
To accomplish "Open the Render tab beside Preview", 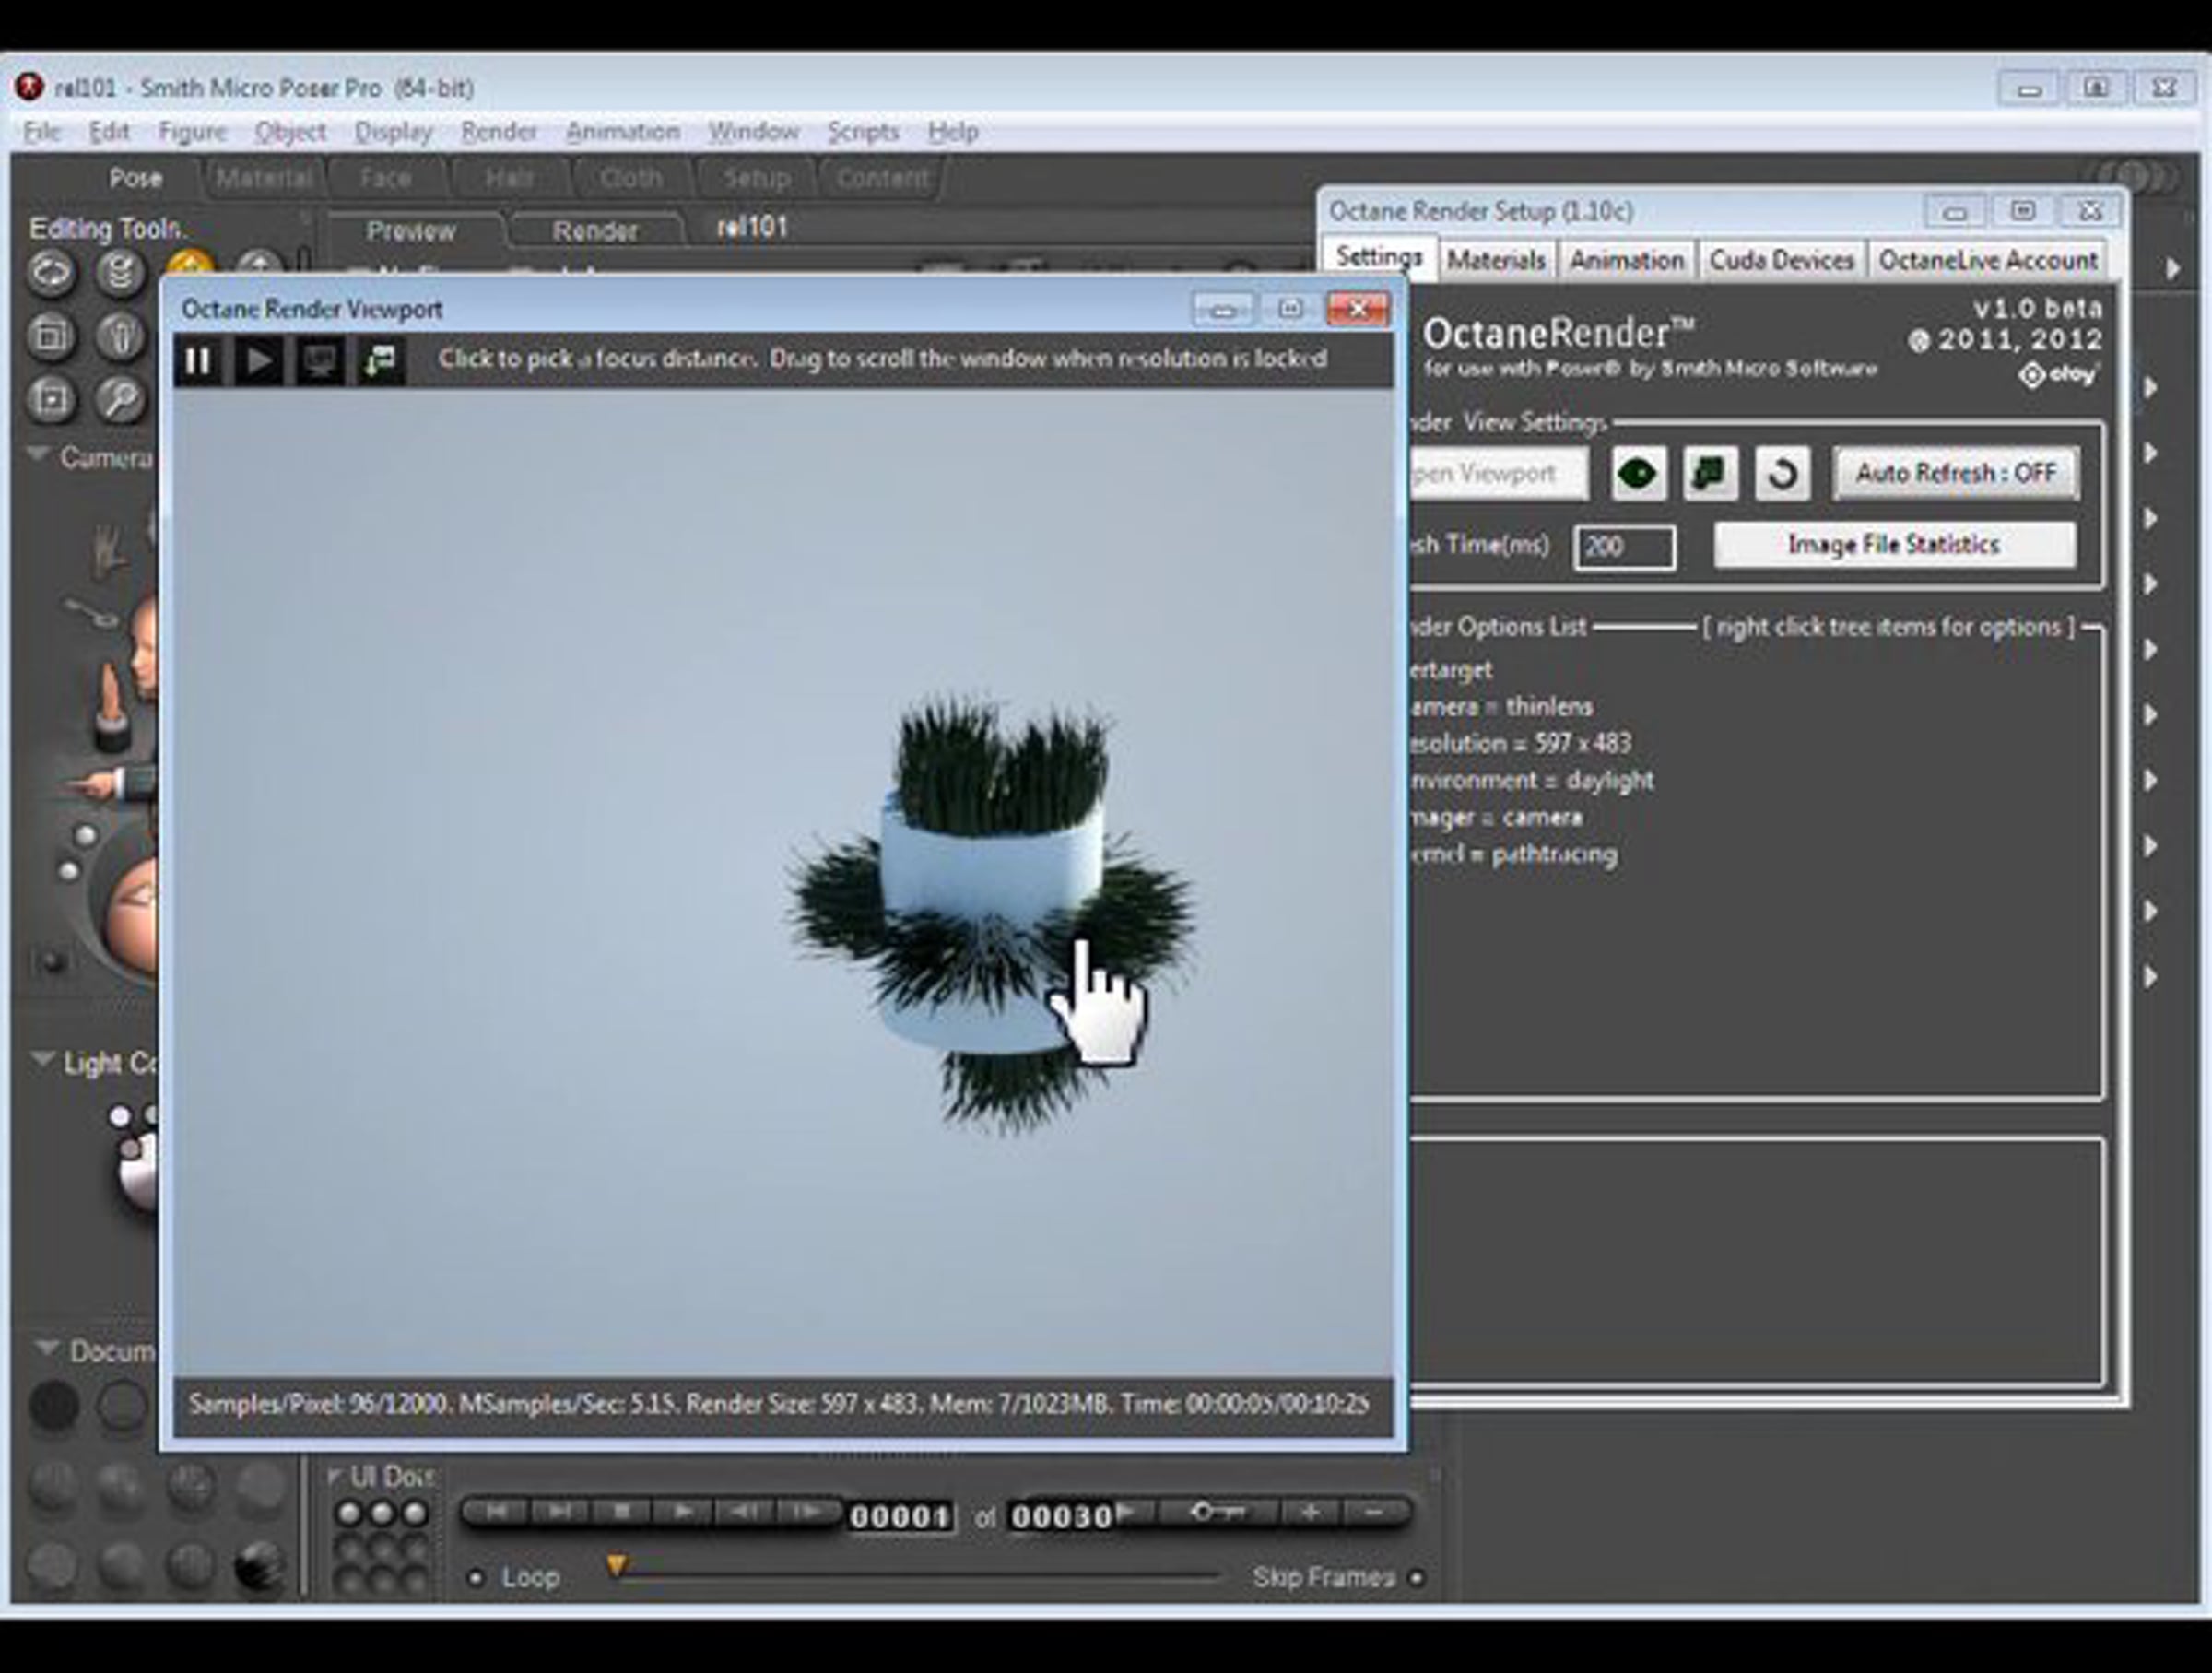I will point(595,231).
